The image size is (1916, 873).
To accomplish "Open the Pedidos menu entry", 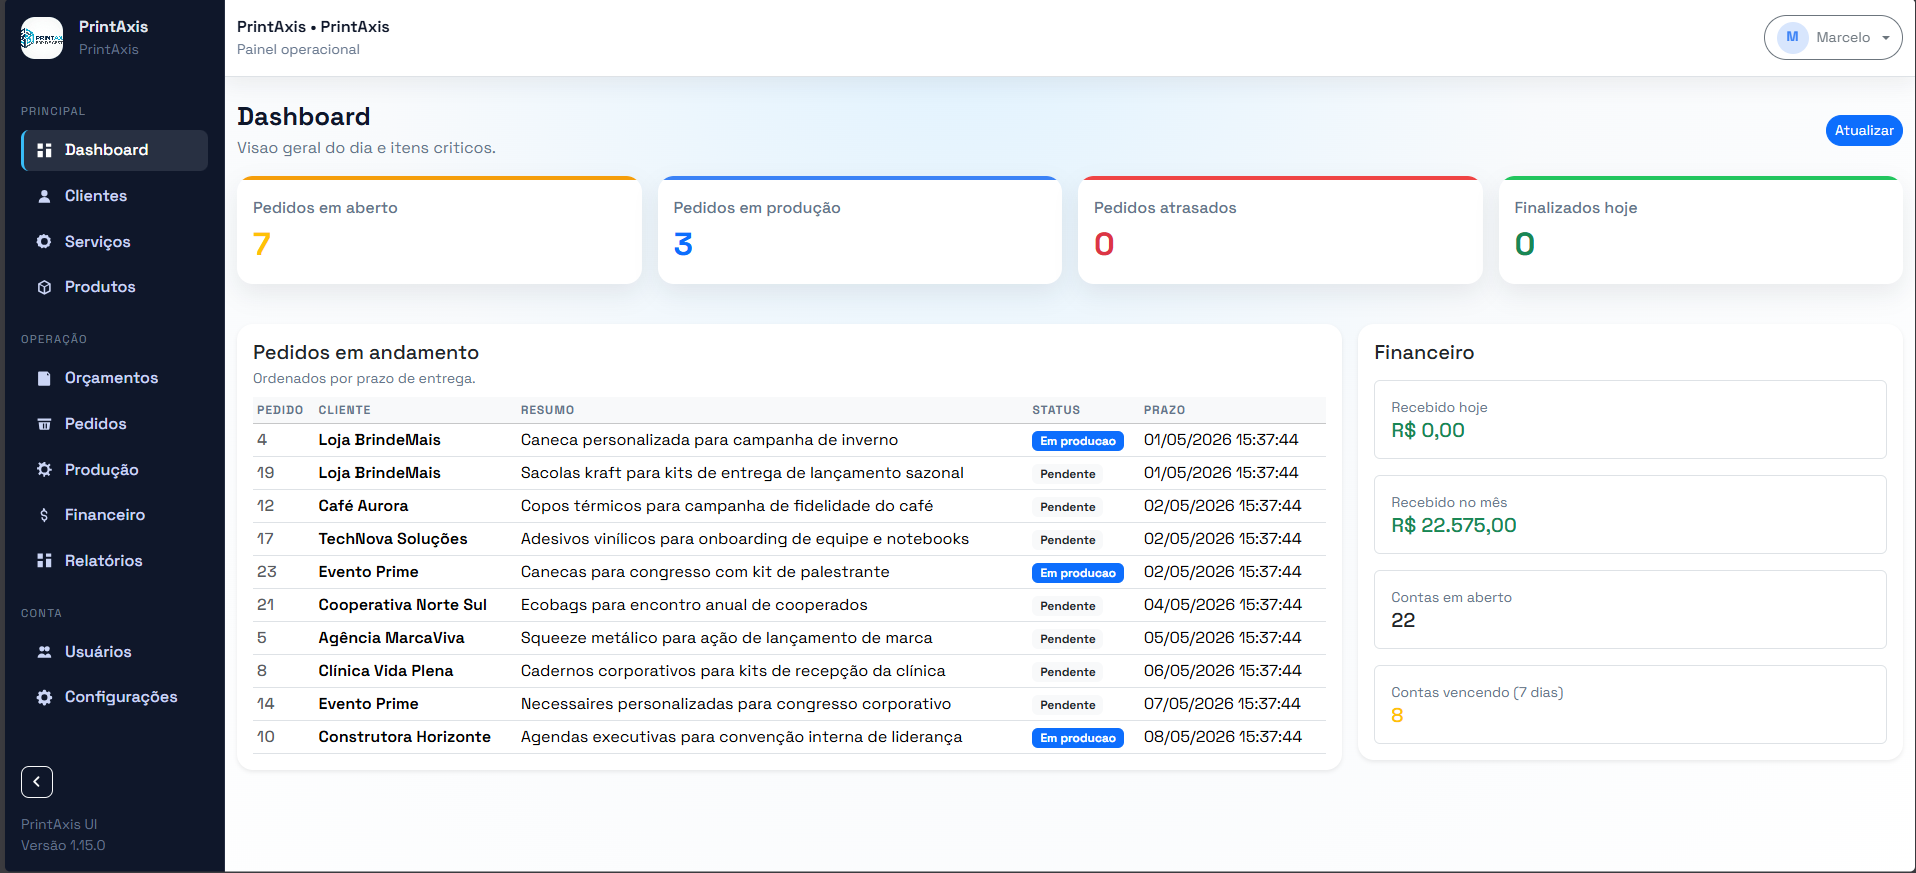I will coord(114,424).
